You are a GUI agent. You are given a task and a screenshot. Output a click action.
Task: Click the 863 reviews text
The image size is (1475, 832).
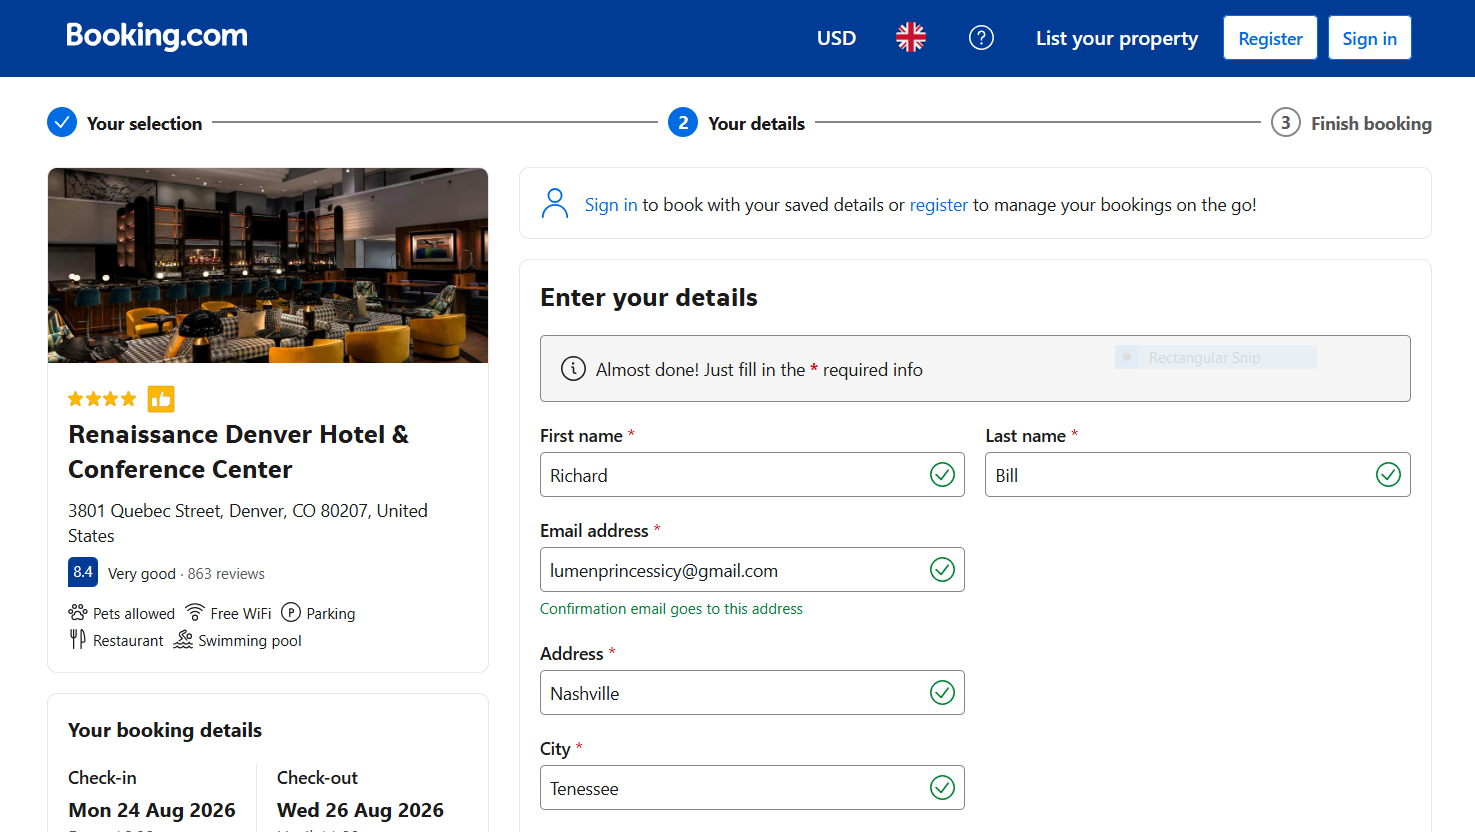point(226,574)
